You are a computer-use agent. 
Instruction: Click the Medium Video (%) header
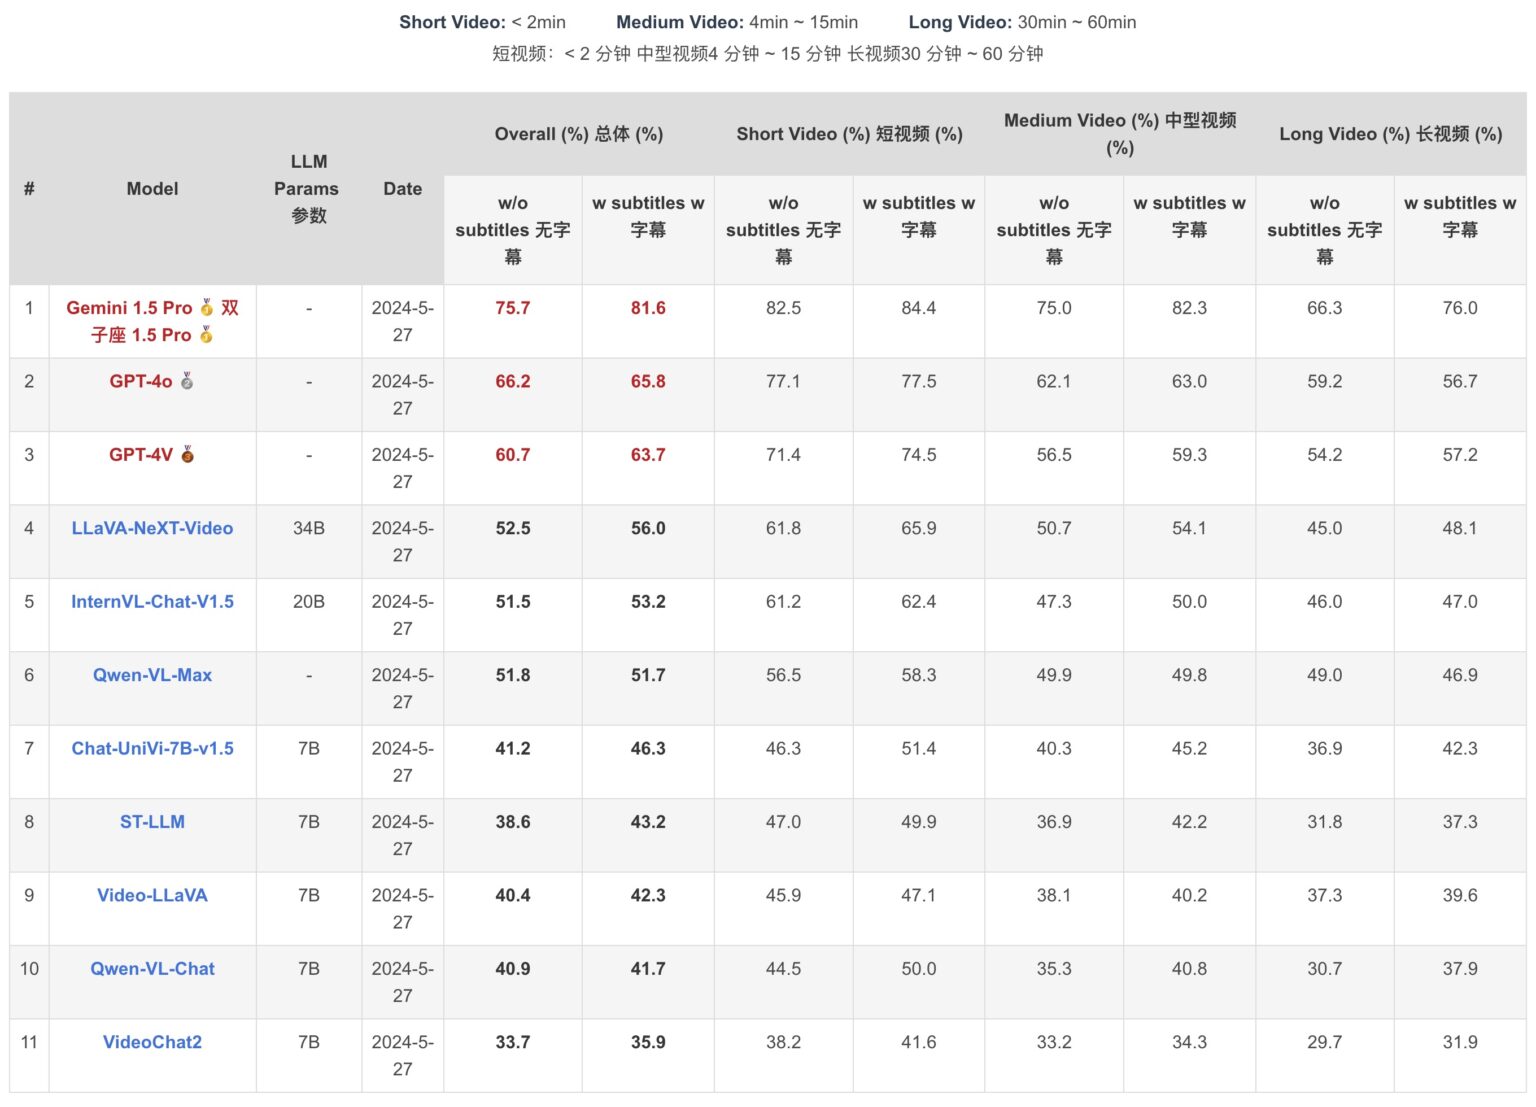[x=1120, y=134]
